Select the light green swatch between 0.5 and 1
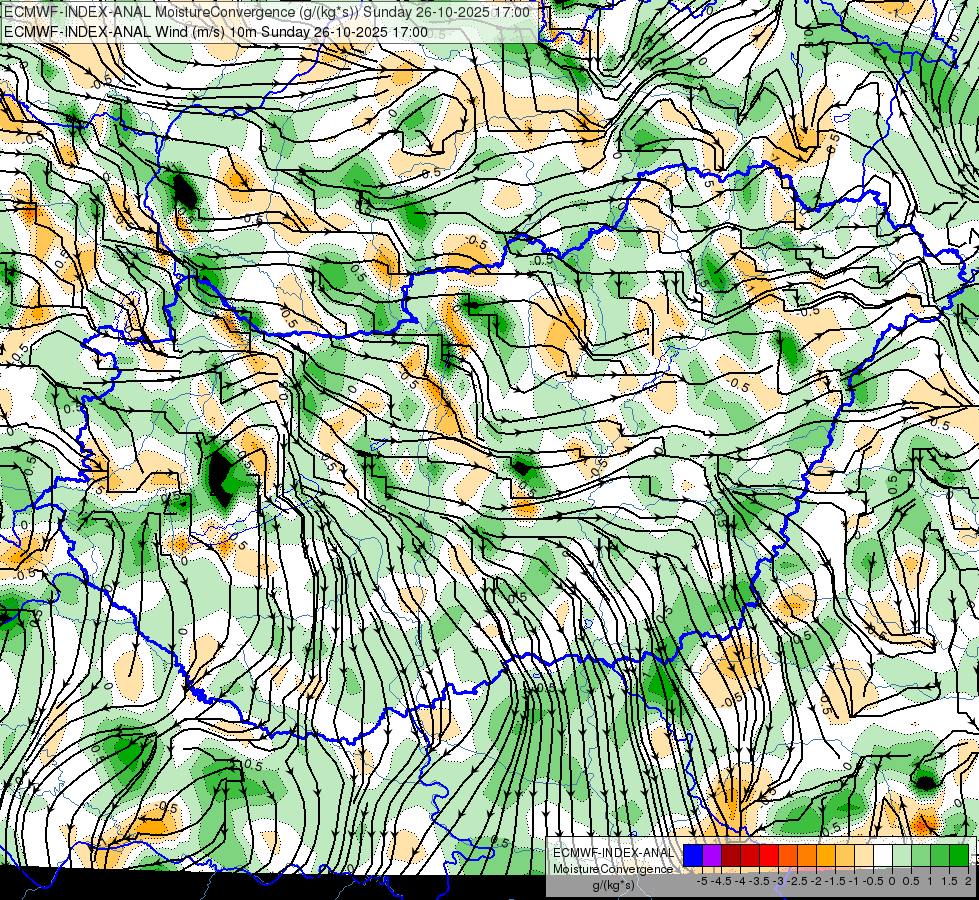Viewport: 979px width, 900px height. click(x=921, y=856)
